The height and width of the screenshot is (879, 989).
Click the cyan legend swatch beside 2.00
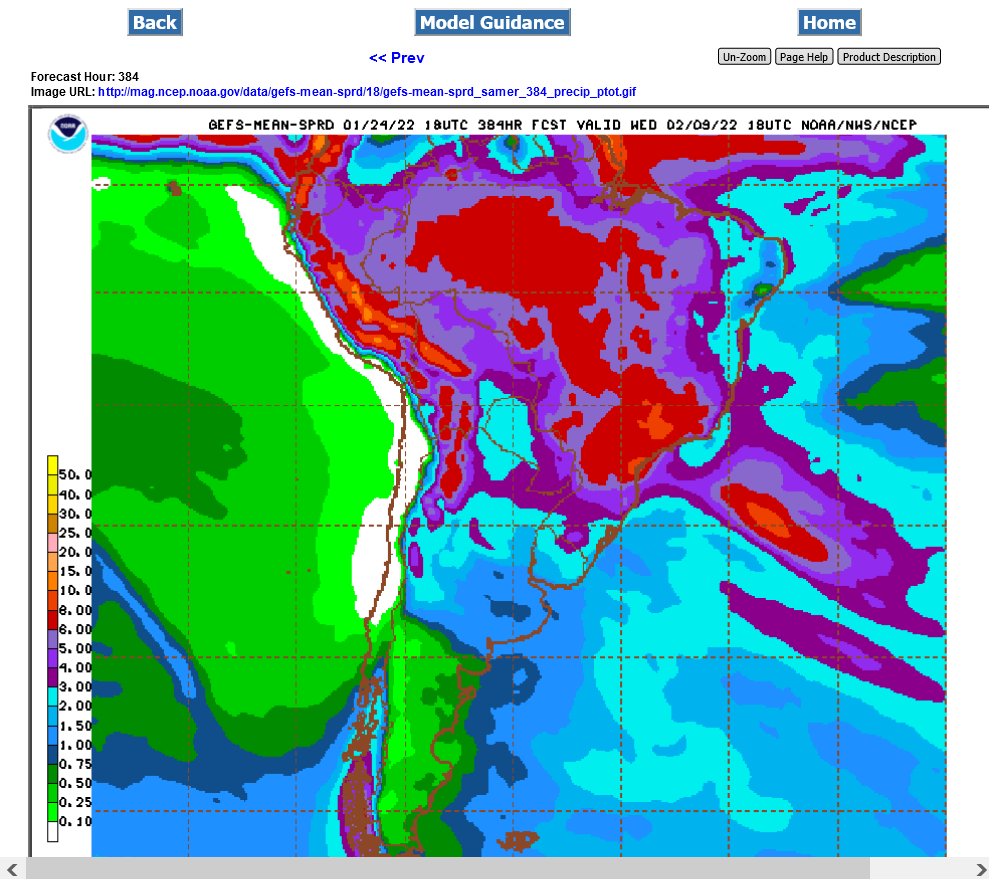[52, 696]
